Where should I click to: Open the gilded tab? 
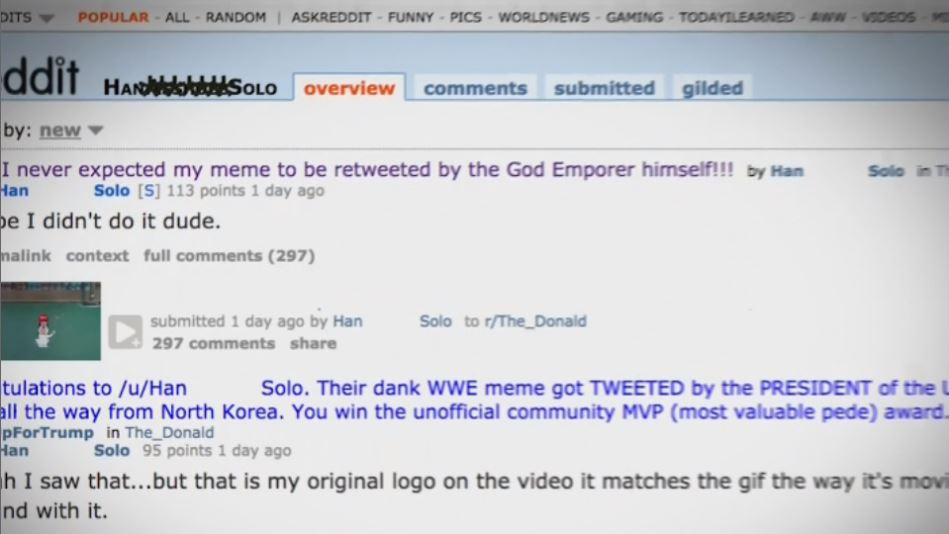(712, 88)
